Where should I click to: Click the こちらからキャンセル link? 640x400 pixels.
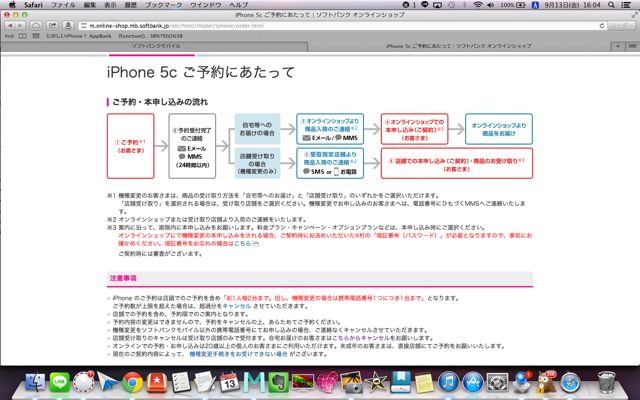tap(361, 338)
